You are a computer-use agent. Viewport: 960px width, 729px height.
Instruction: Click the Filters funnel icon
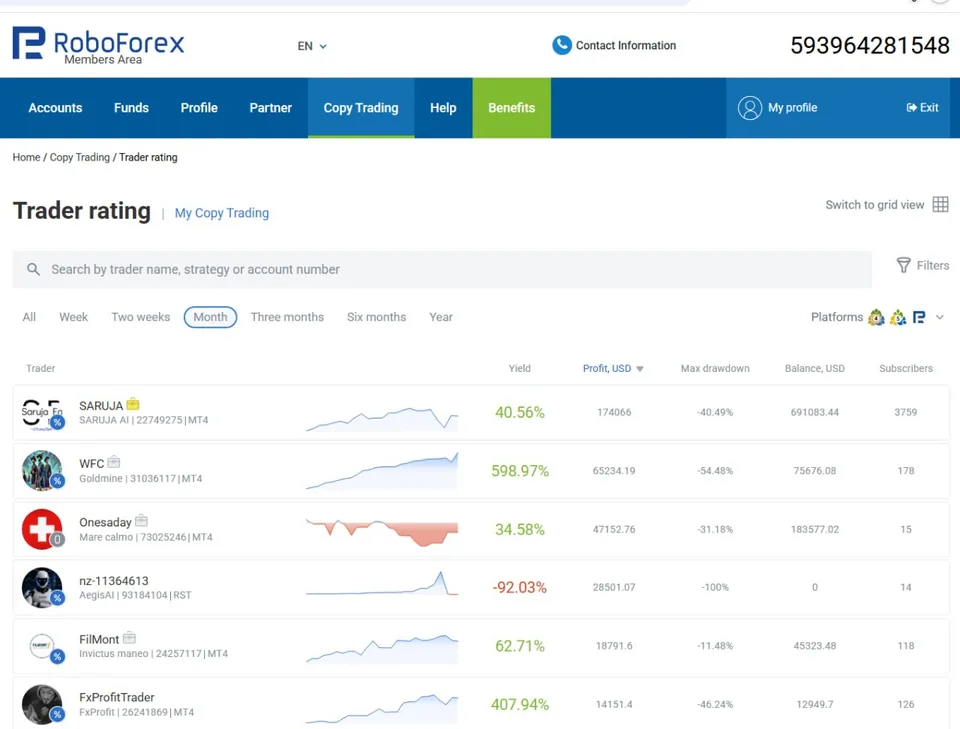[x=903, y=265]
